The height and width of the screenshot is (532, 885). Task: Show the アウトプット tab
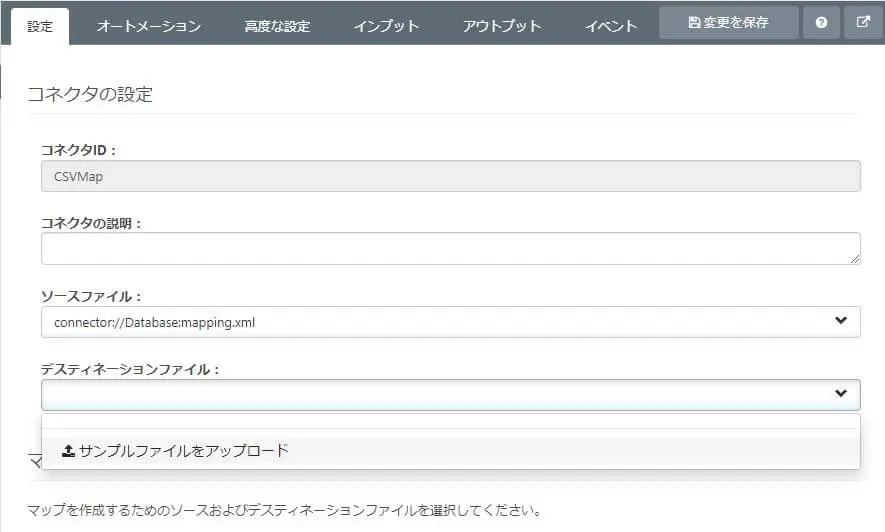pos(502,26)
